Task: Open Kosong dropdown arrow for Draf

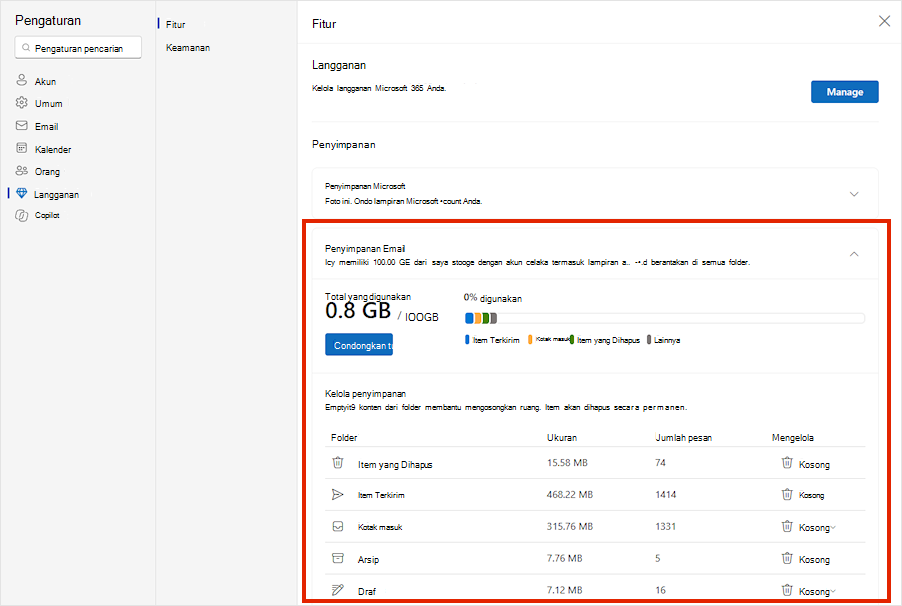Action: click(x=833, y=591)
